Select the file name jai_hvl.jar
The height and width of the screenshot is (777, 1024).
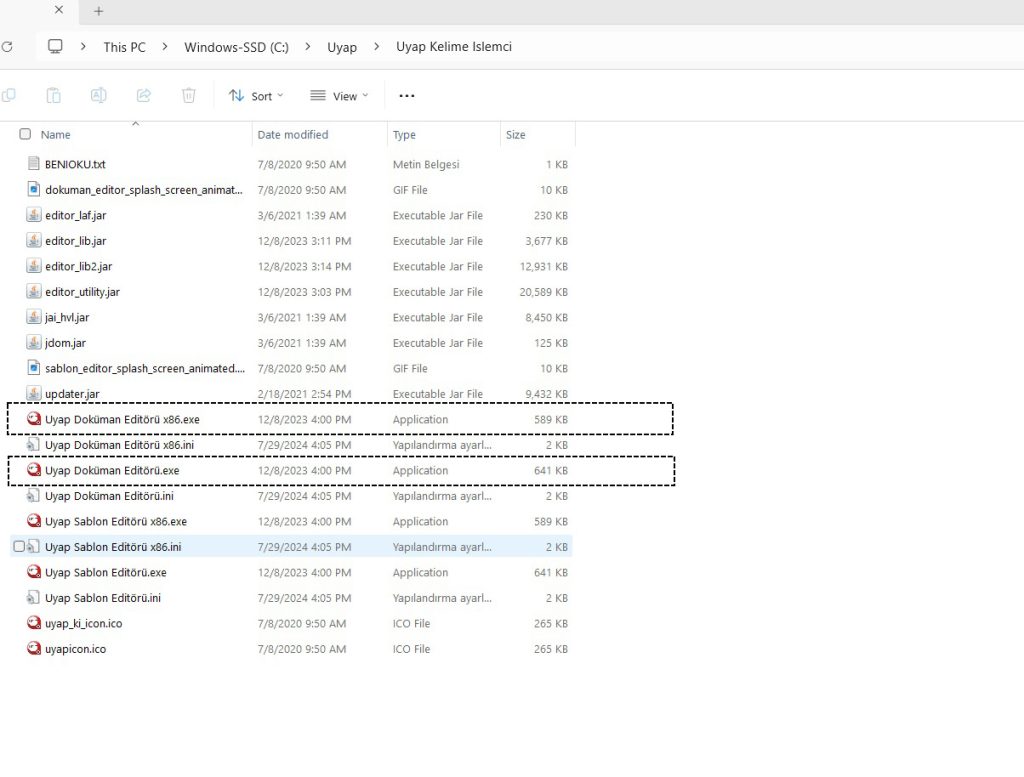(67, 317)
